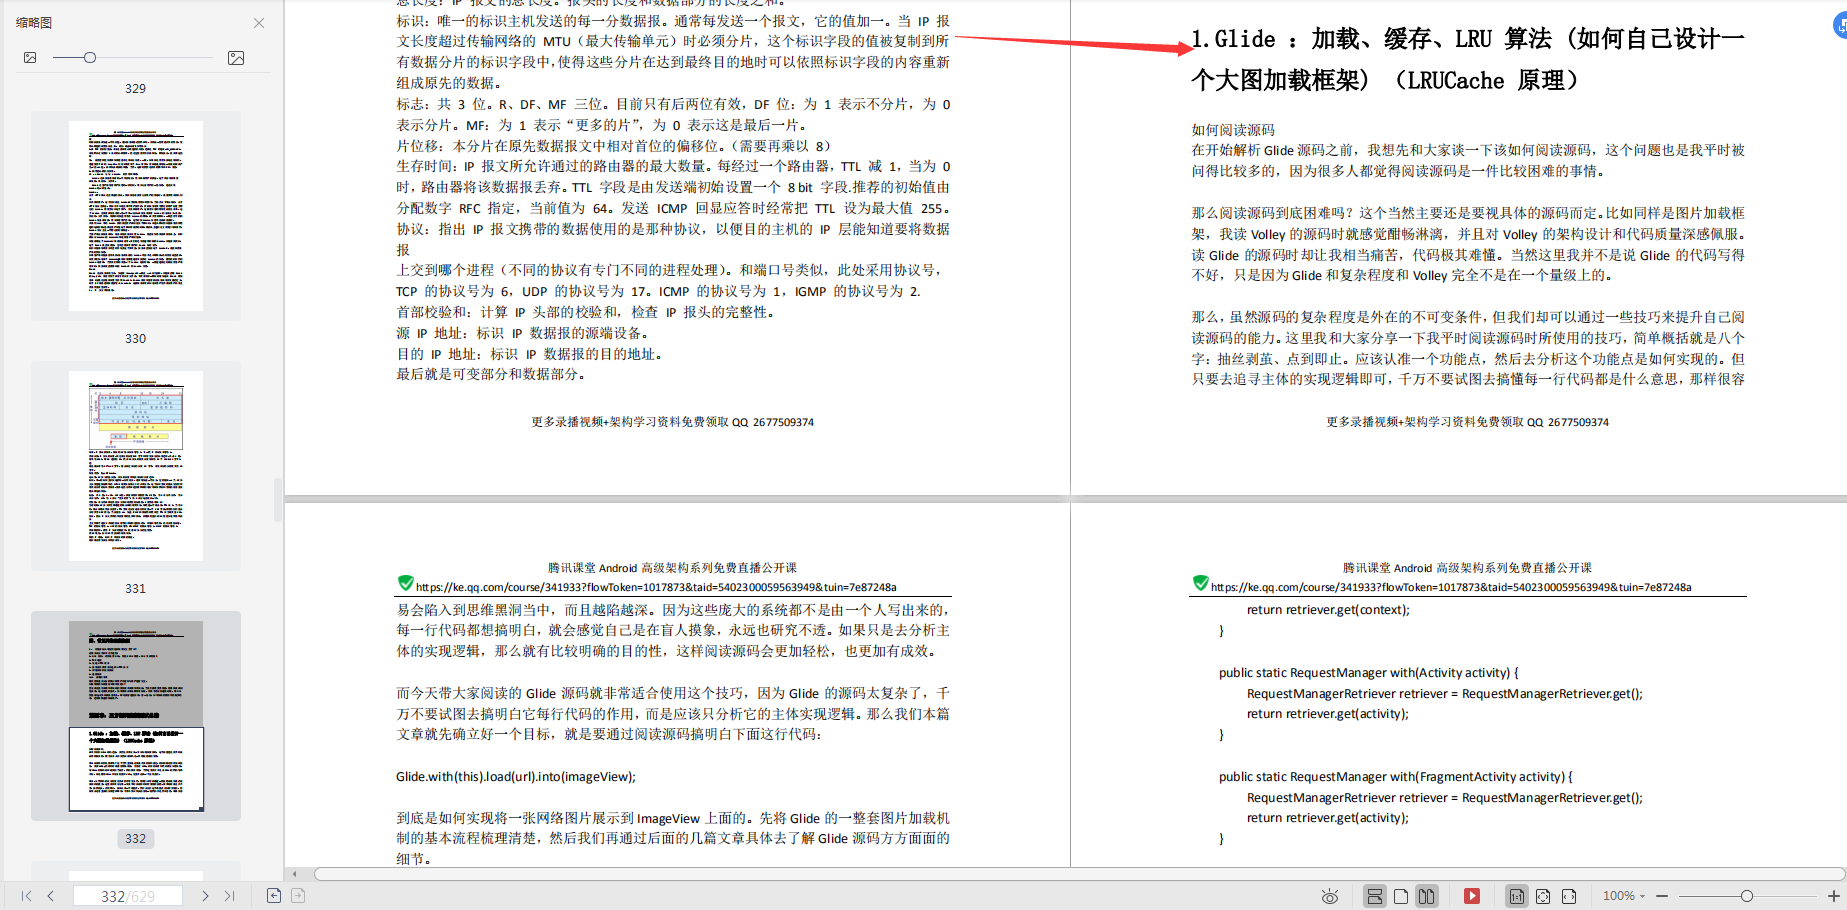Image resolution: width=1847 pixels, height=910 pixels.
Task: Adjust the zoom slider handle
Action: pos(1747,896)
